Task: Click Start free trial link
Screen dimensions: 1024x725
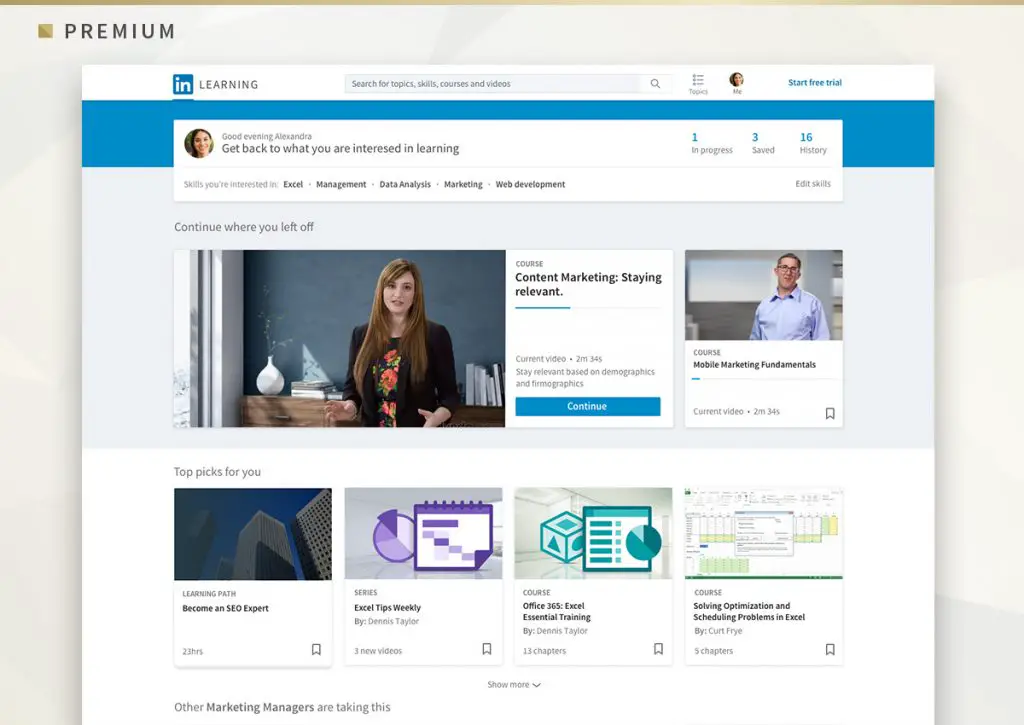Action: (814, 82)
